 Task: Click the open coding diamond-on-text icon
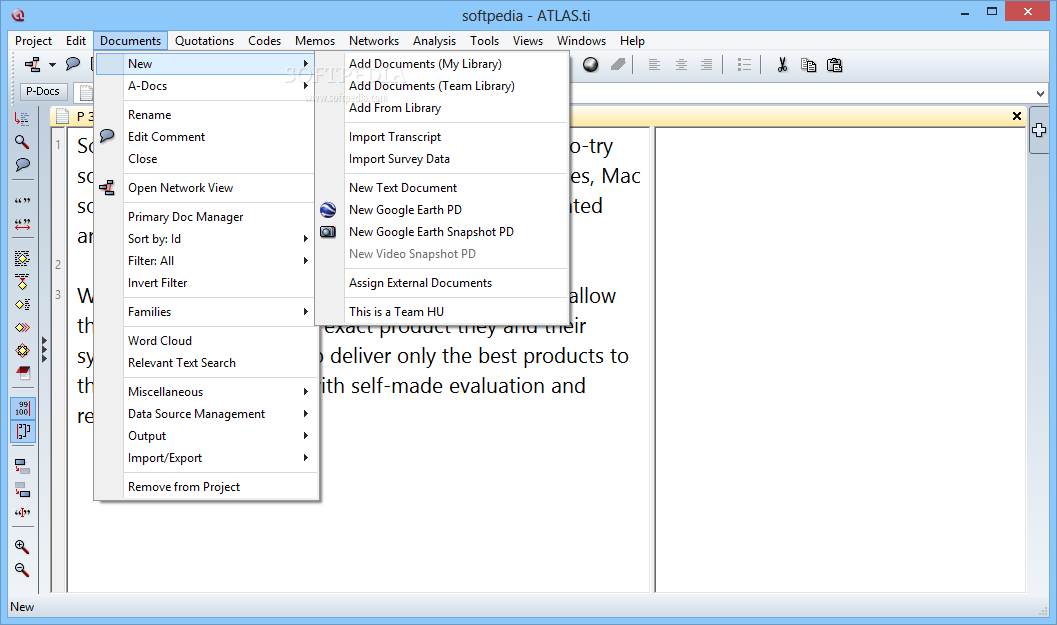tap(22, 258)
